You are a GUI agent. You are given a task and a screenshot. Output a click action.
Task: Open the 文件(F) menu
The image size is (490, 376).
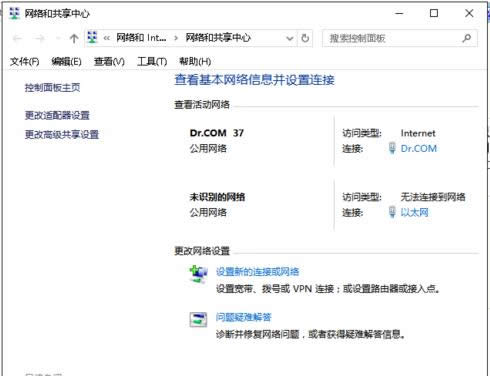click(25, 61)
